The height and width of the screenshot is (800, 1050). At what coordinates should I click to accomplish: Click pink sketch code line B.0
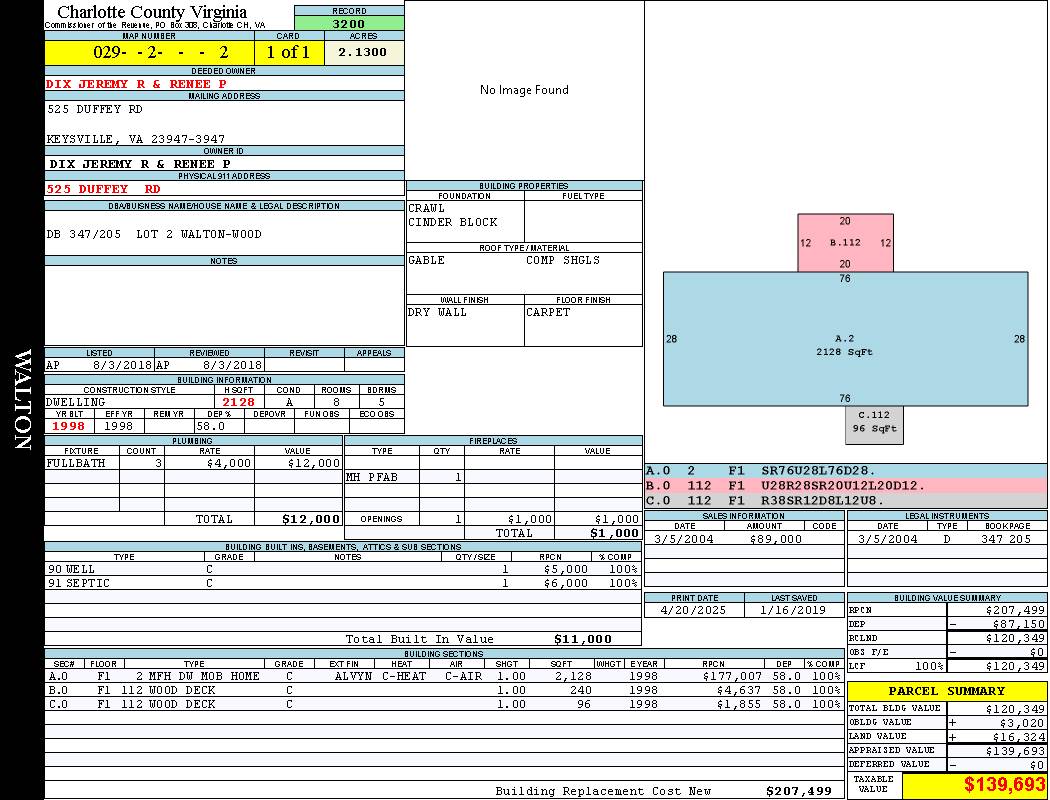[x=845, y=485]
